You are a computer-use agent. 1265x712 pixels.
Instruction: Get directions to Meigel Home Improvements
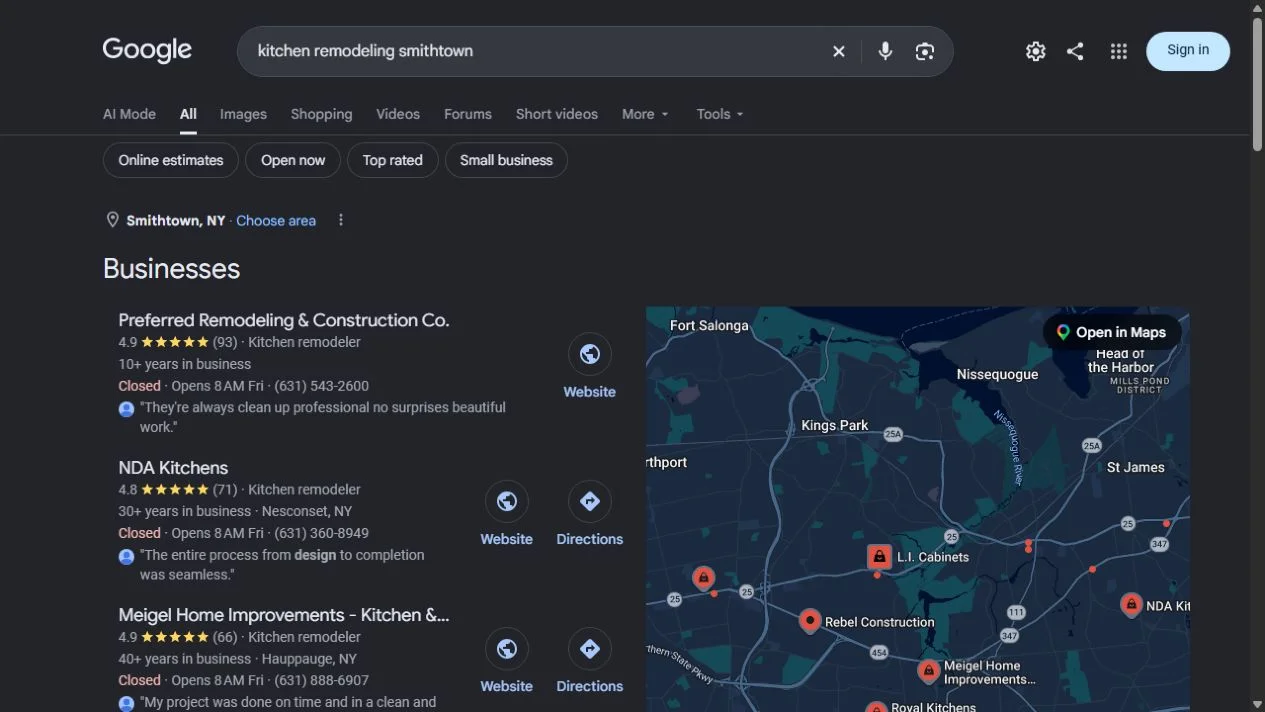[x=590, y=648]
